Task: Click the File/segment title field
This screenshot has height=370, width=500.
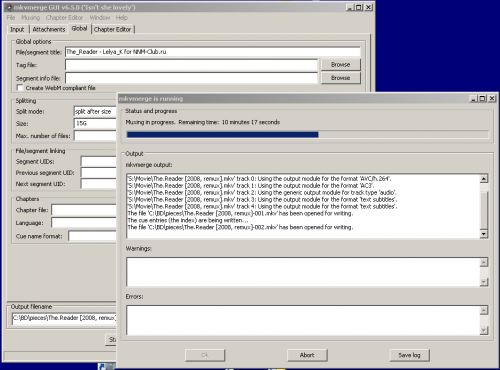Action: pyautogui.click(x=213, y=52)
